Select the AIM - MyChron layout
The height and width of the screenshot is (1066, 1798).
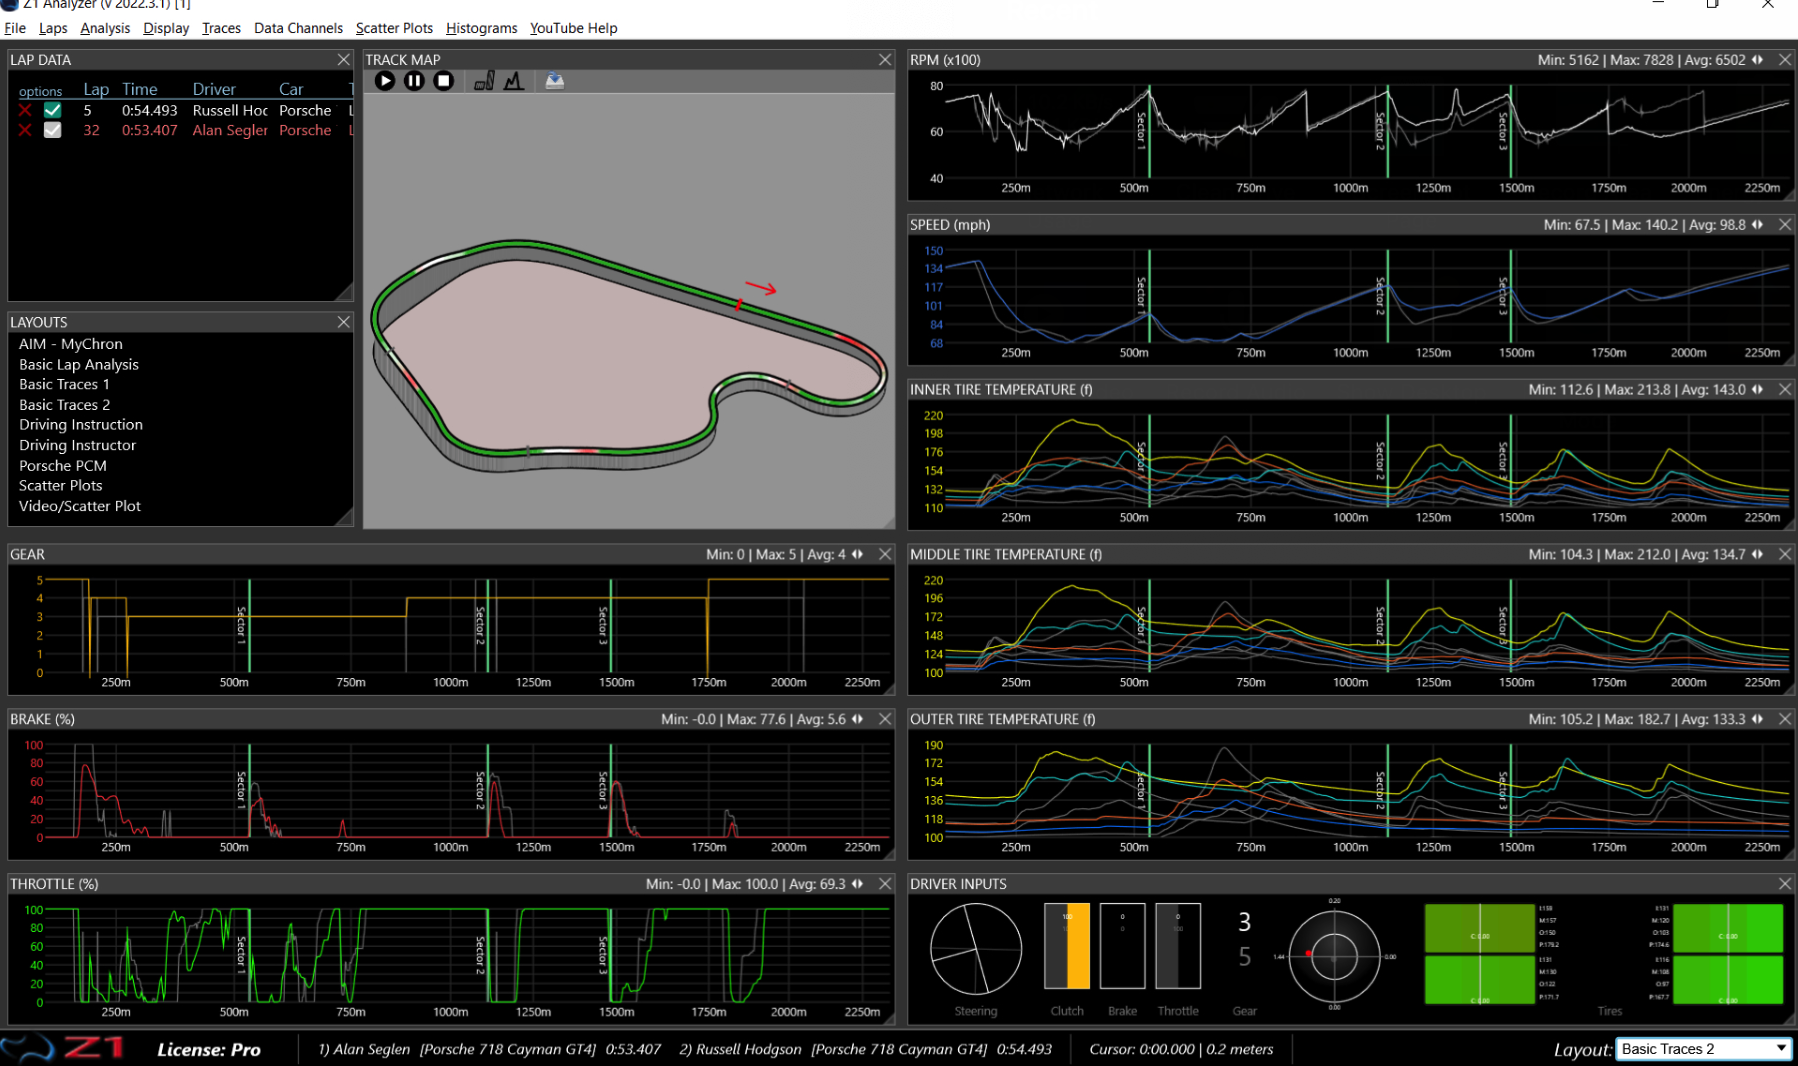(71, 344)
